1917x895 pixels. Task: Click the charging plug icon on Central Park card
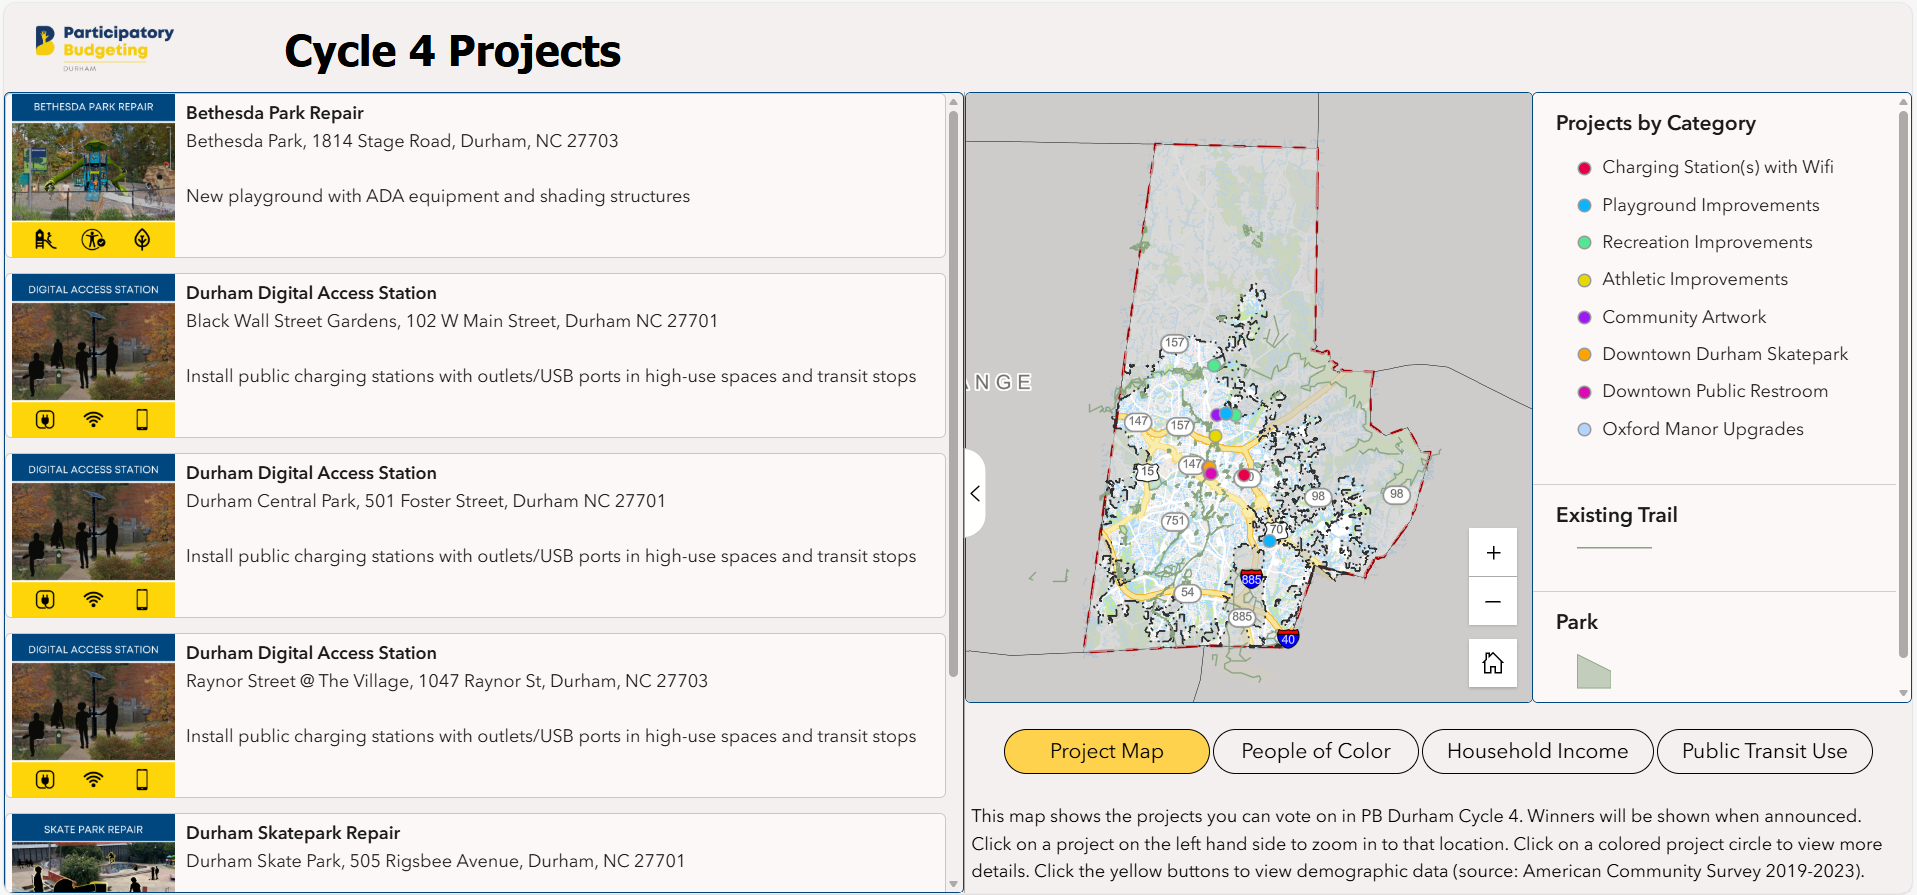point(45,599)
